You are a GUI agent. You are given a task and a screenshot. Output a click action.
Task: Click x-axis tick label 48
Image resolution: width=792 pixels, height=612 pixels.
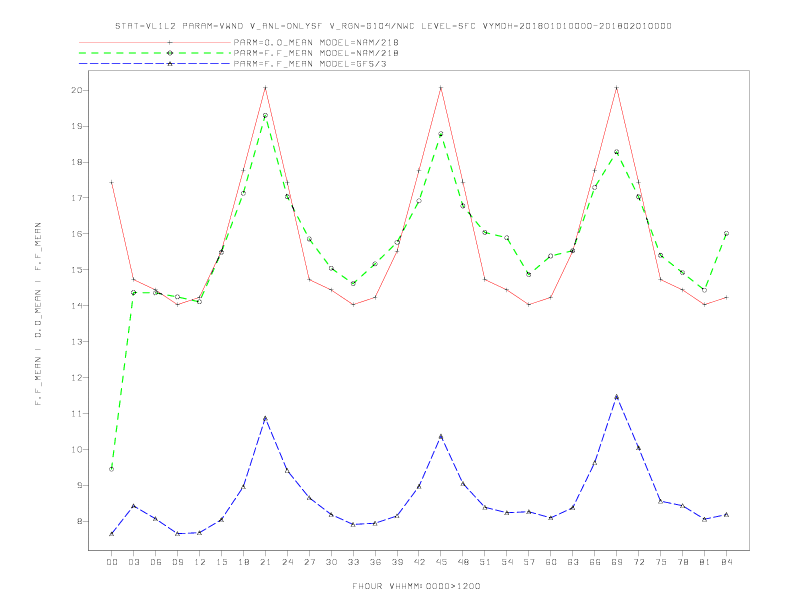(x=463, y=562)
